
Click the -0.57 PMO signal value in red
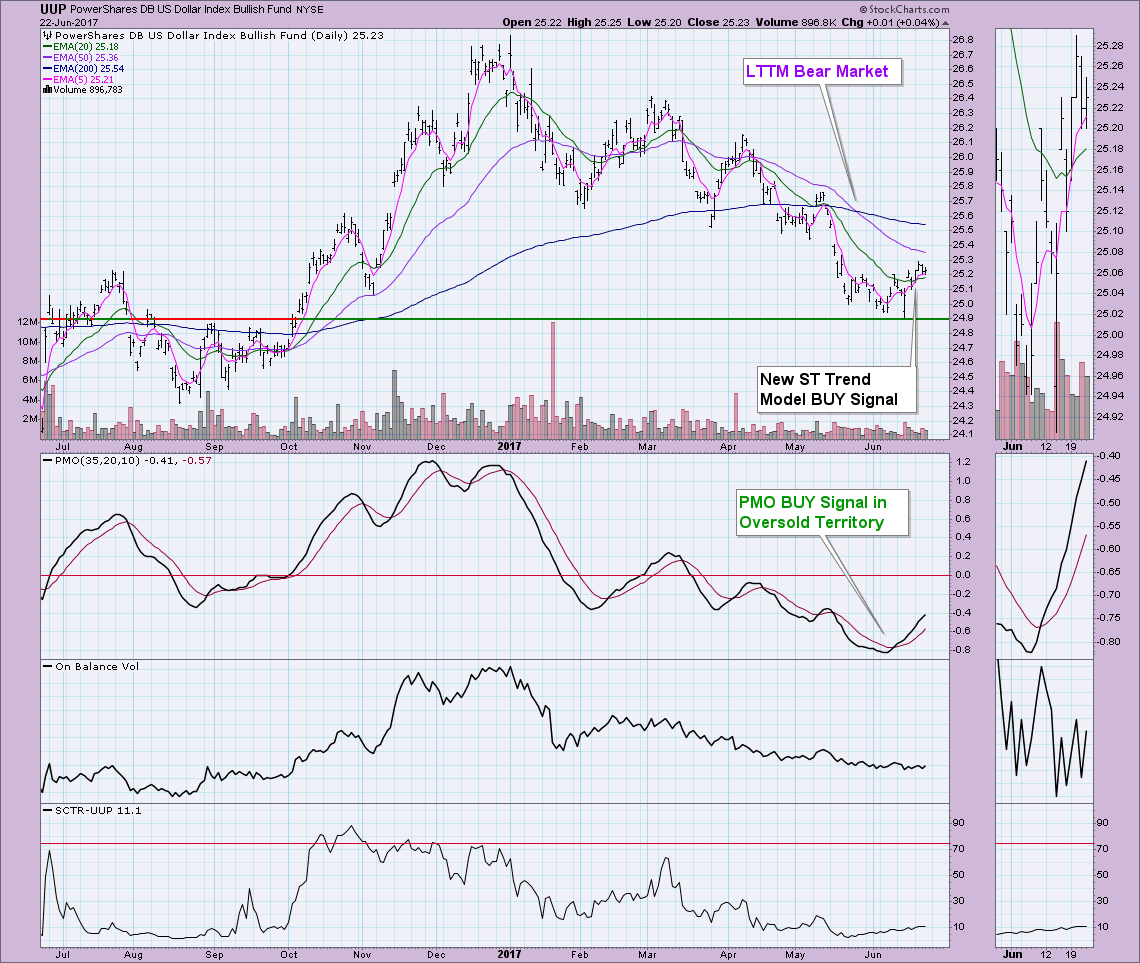tap(196, 461)
